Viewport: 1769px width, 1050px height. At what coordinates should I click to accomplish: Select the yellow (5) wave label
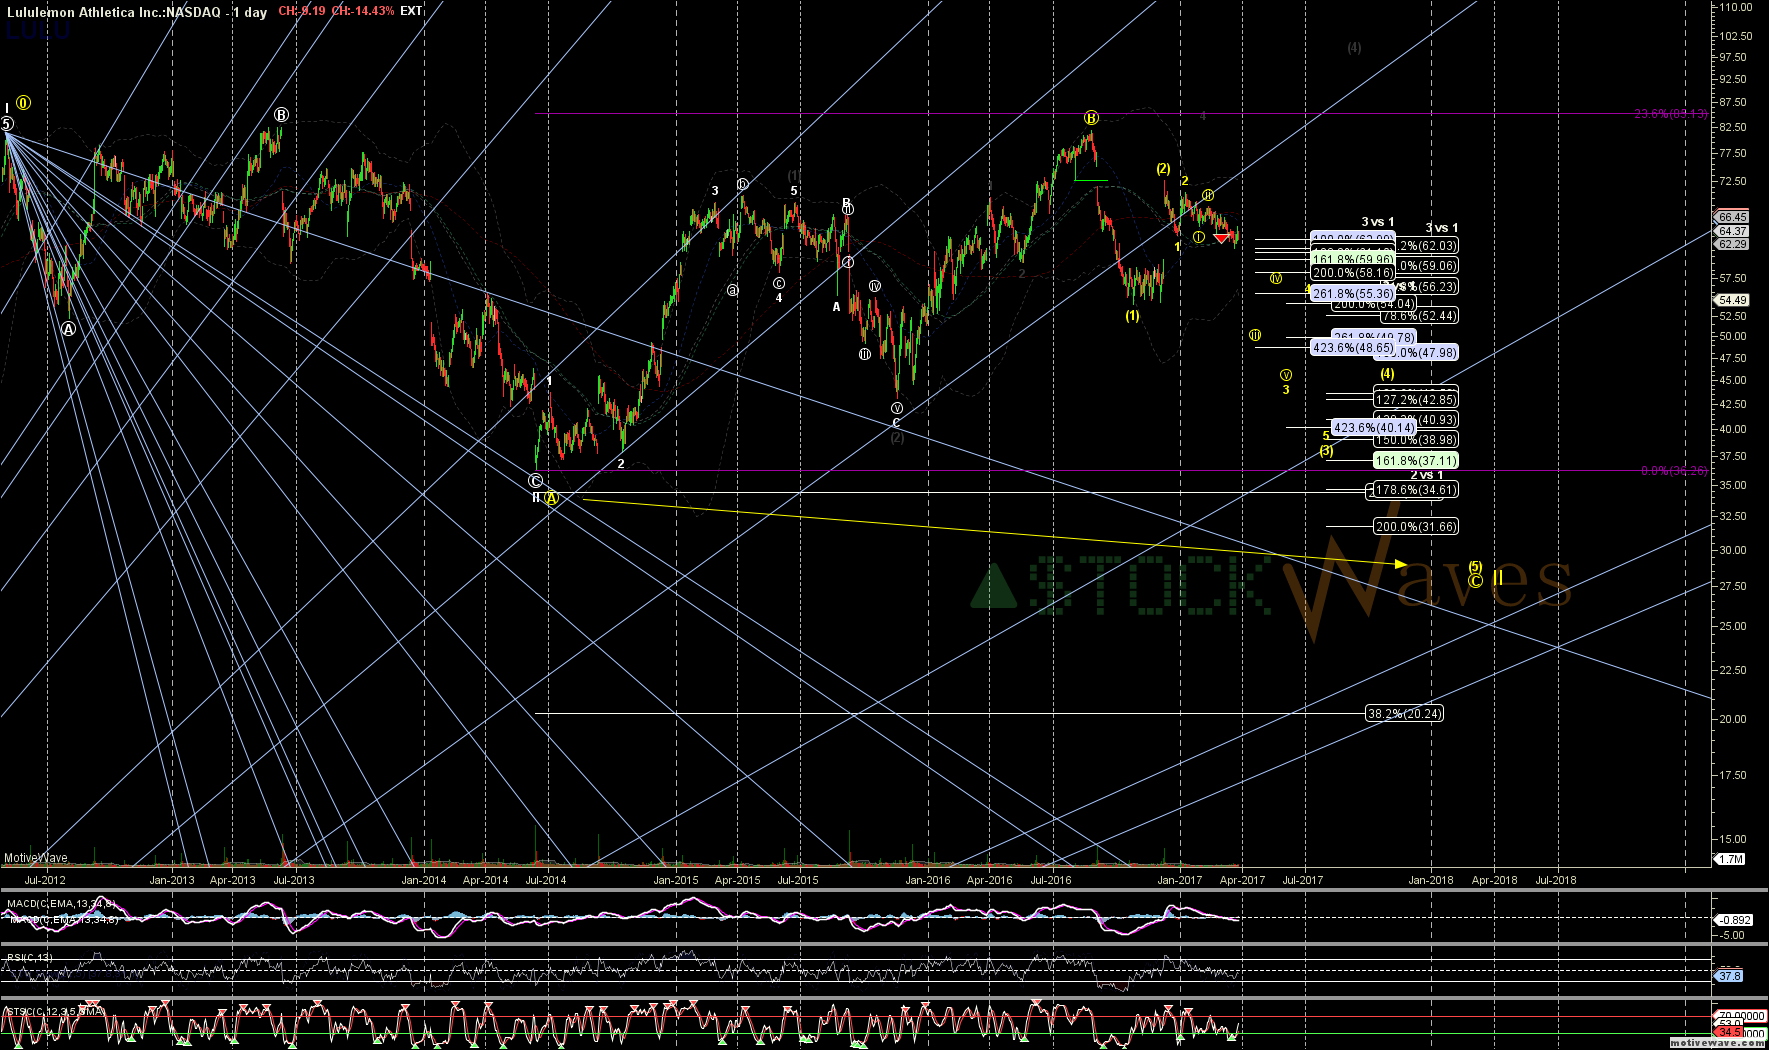tap(1475, 567)
